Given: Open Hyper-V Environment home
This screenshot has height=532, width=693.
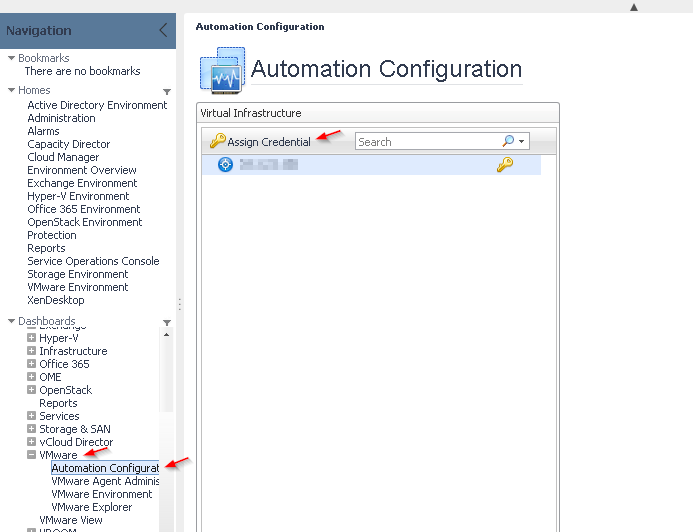Looking at the screenshot, I should [78, 196].
